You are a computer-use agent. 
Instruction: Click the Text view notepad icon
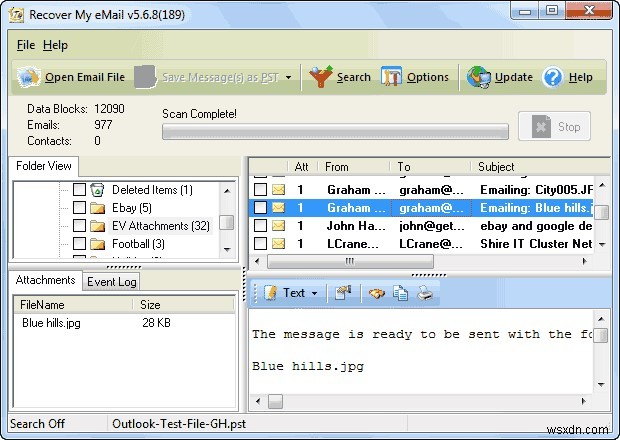(x=270, y=293)
